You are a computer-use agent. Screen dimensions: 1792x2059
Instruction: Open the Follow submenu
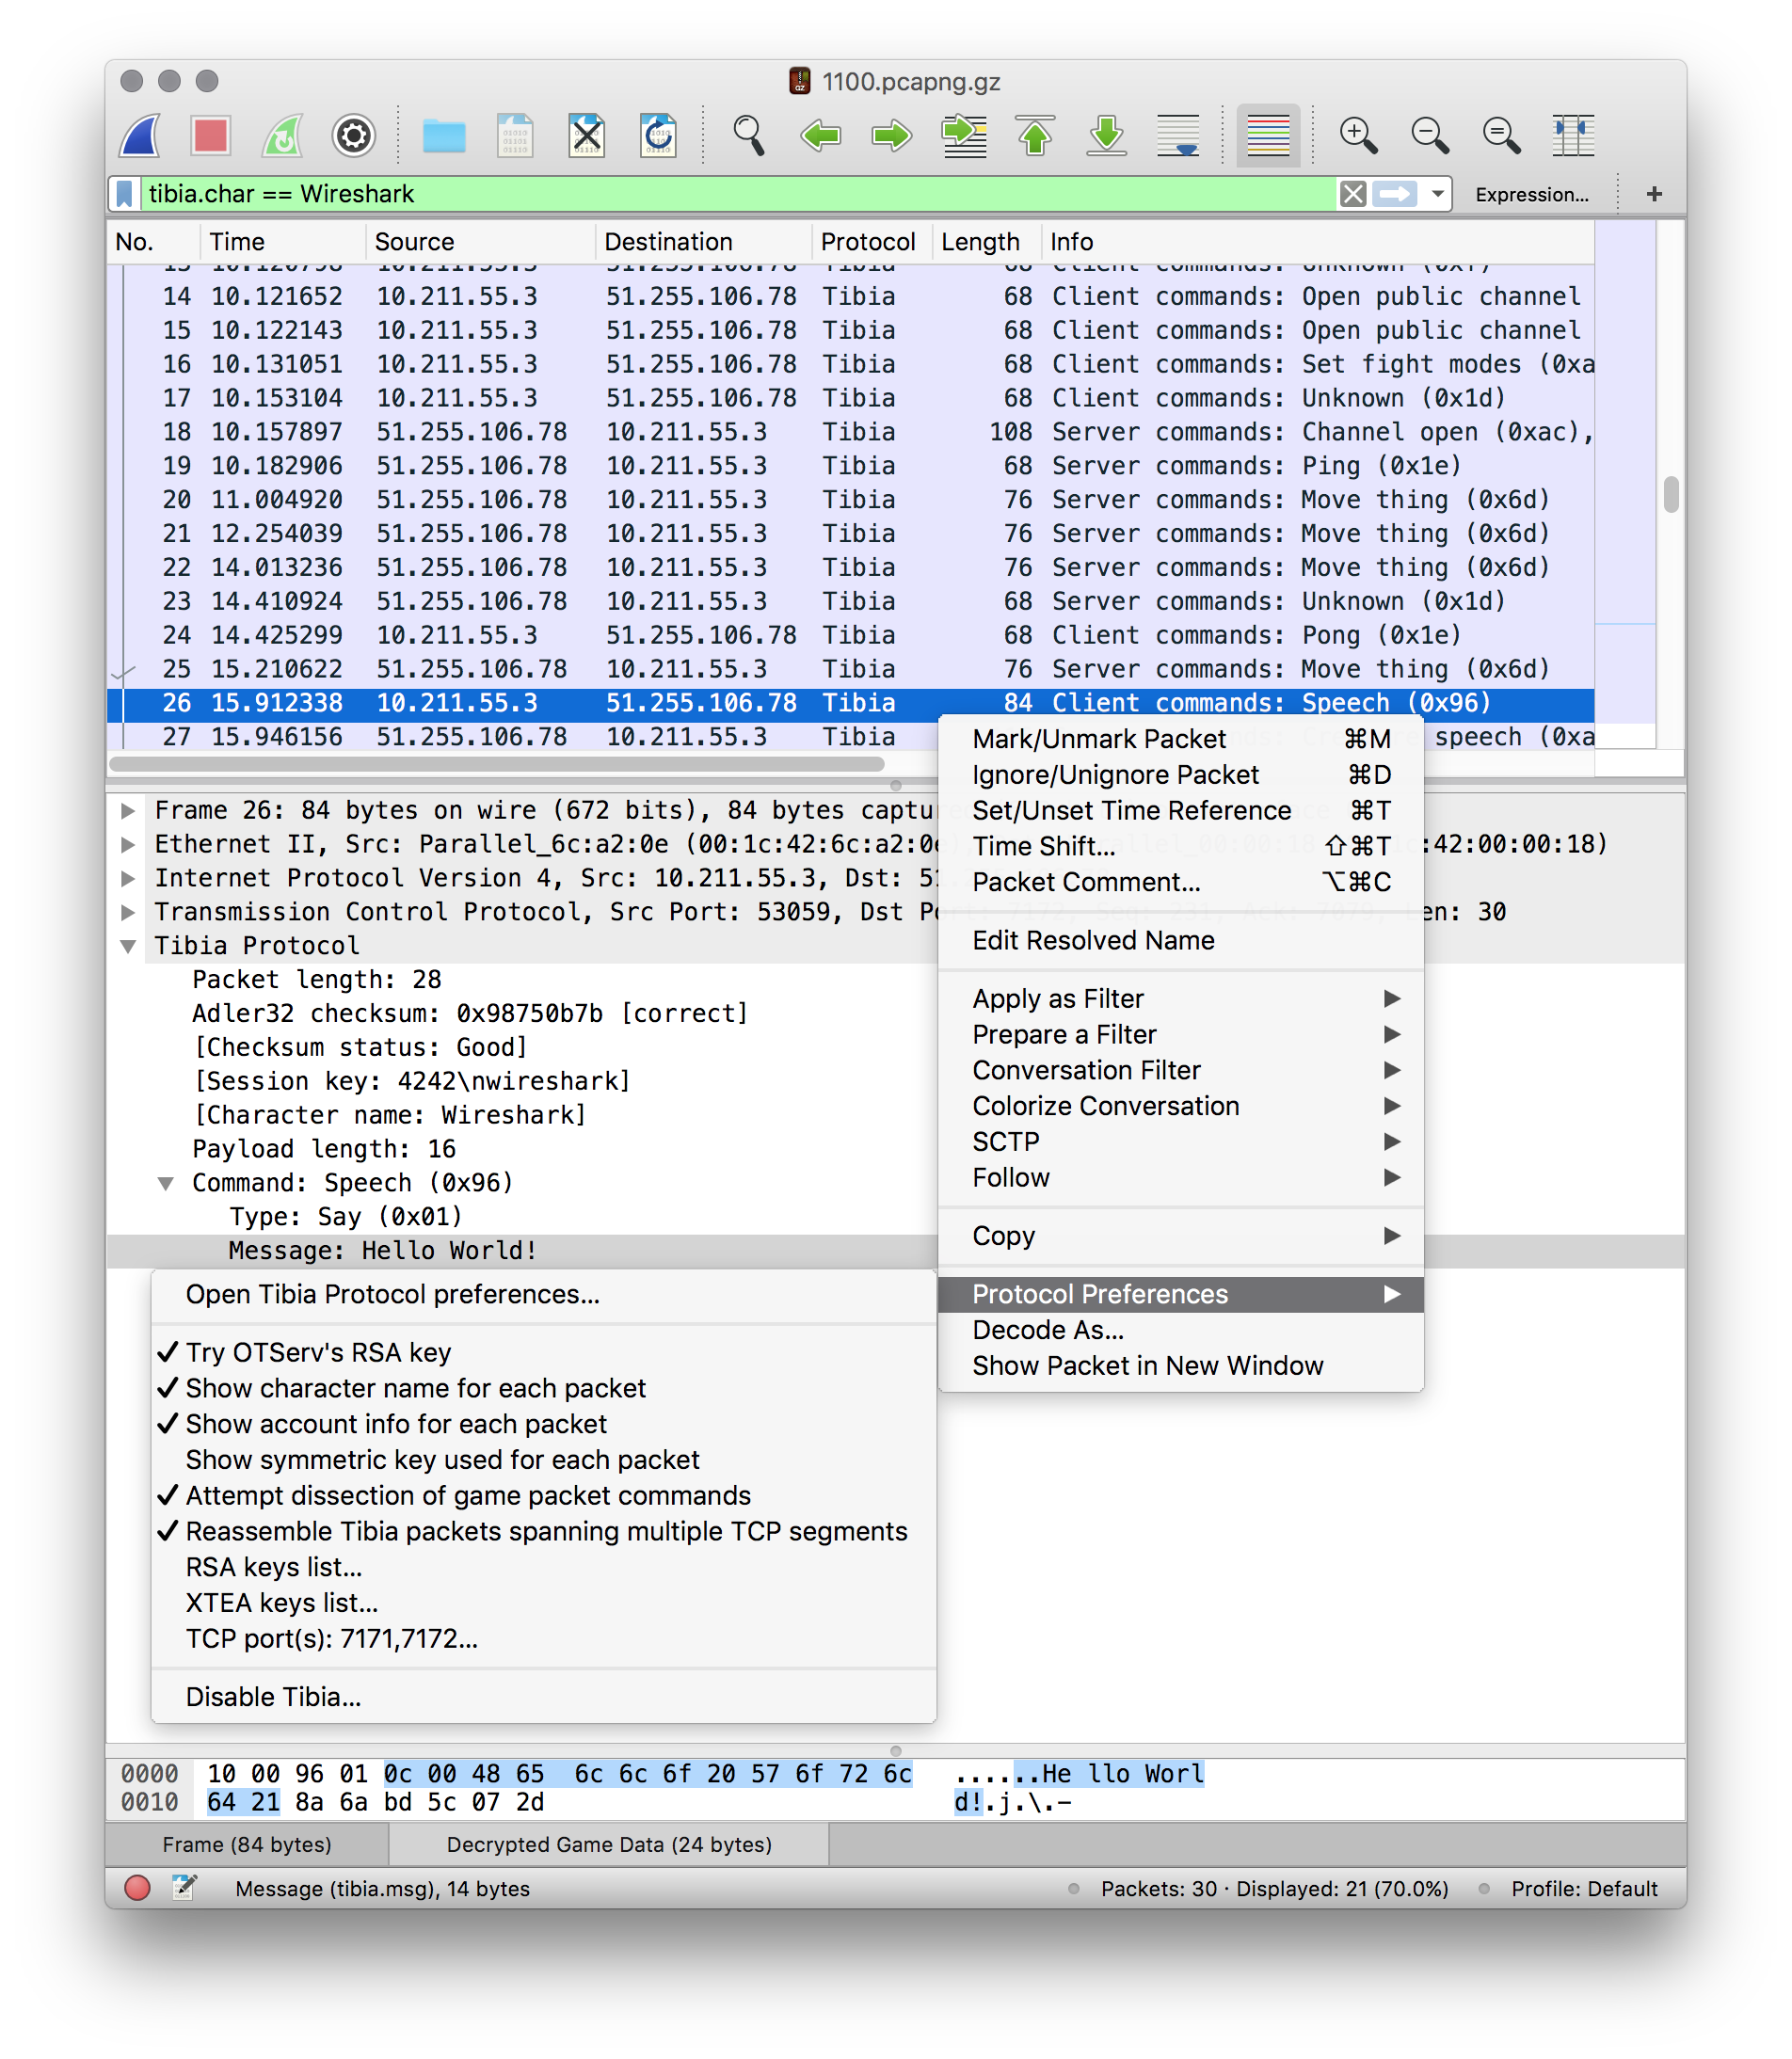1181,1177
